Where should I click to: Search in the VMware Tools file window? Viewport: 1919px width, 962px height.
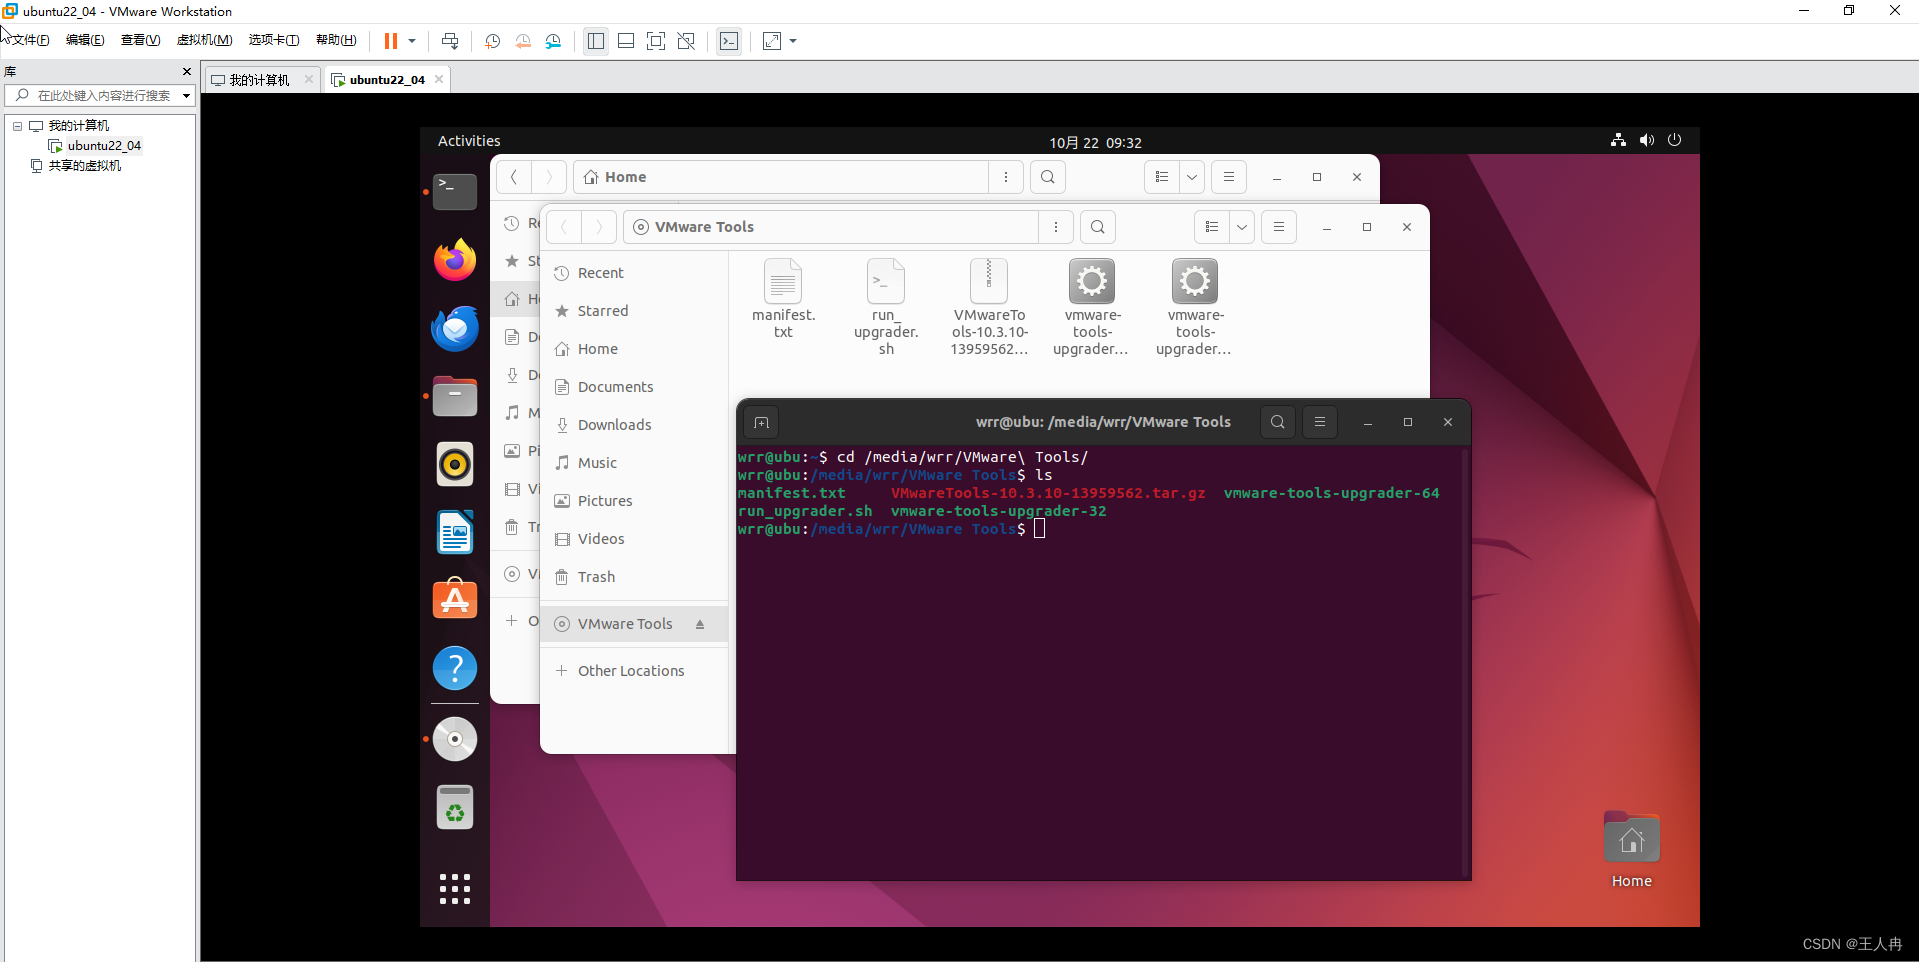click(x=1097, y=227)
